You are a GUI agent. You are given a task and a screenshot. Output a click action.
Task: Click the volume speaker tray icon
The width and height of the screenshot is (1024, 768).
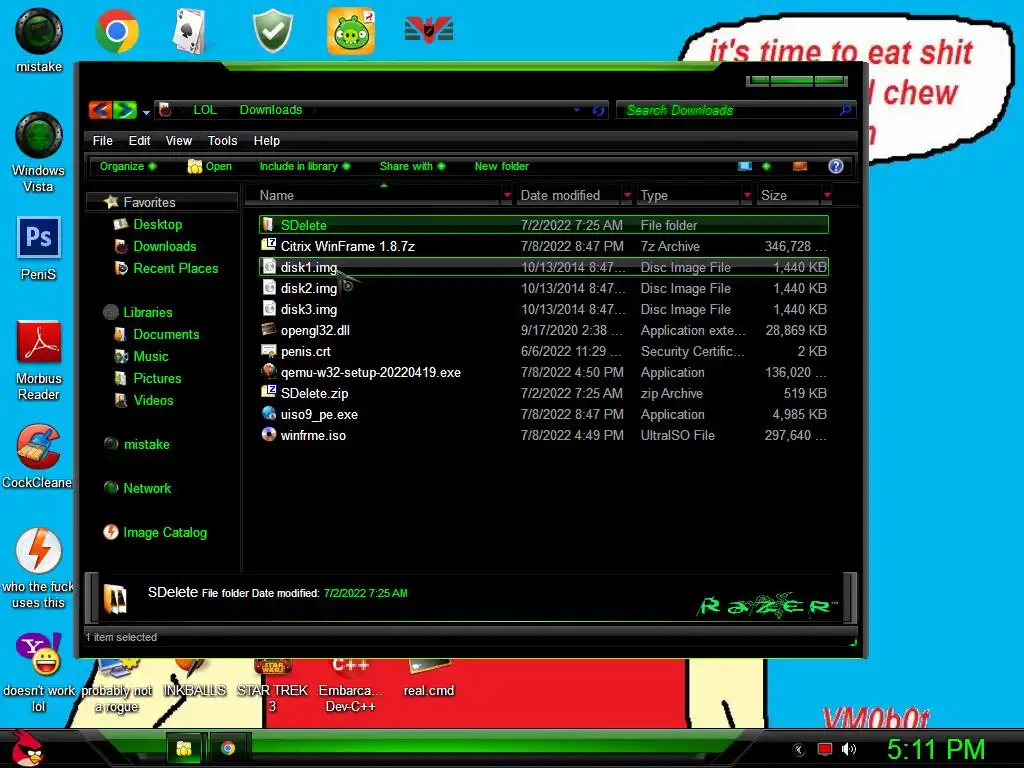(848, 749)
